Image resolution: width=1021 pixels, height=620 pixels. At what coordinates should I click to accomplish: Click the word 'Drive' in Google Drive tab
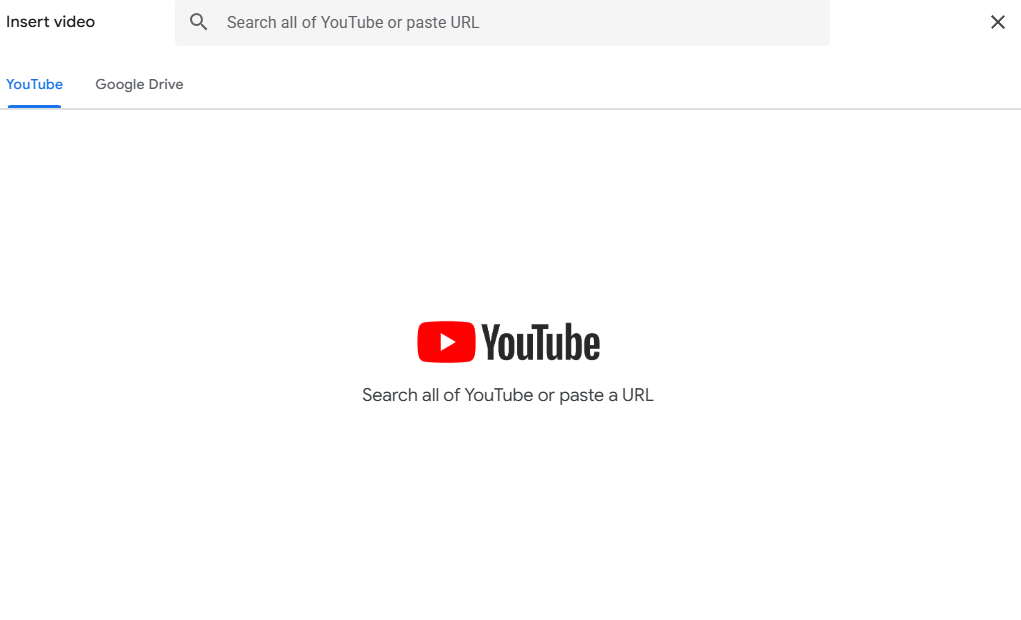pyautogui.click(x=166, y=84)
